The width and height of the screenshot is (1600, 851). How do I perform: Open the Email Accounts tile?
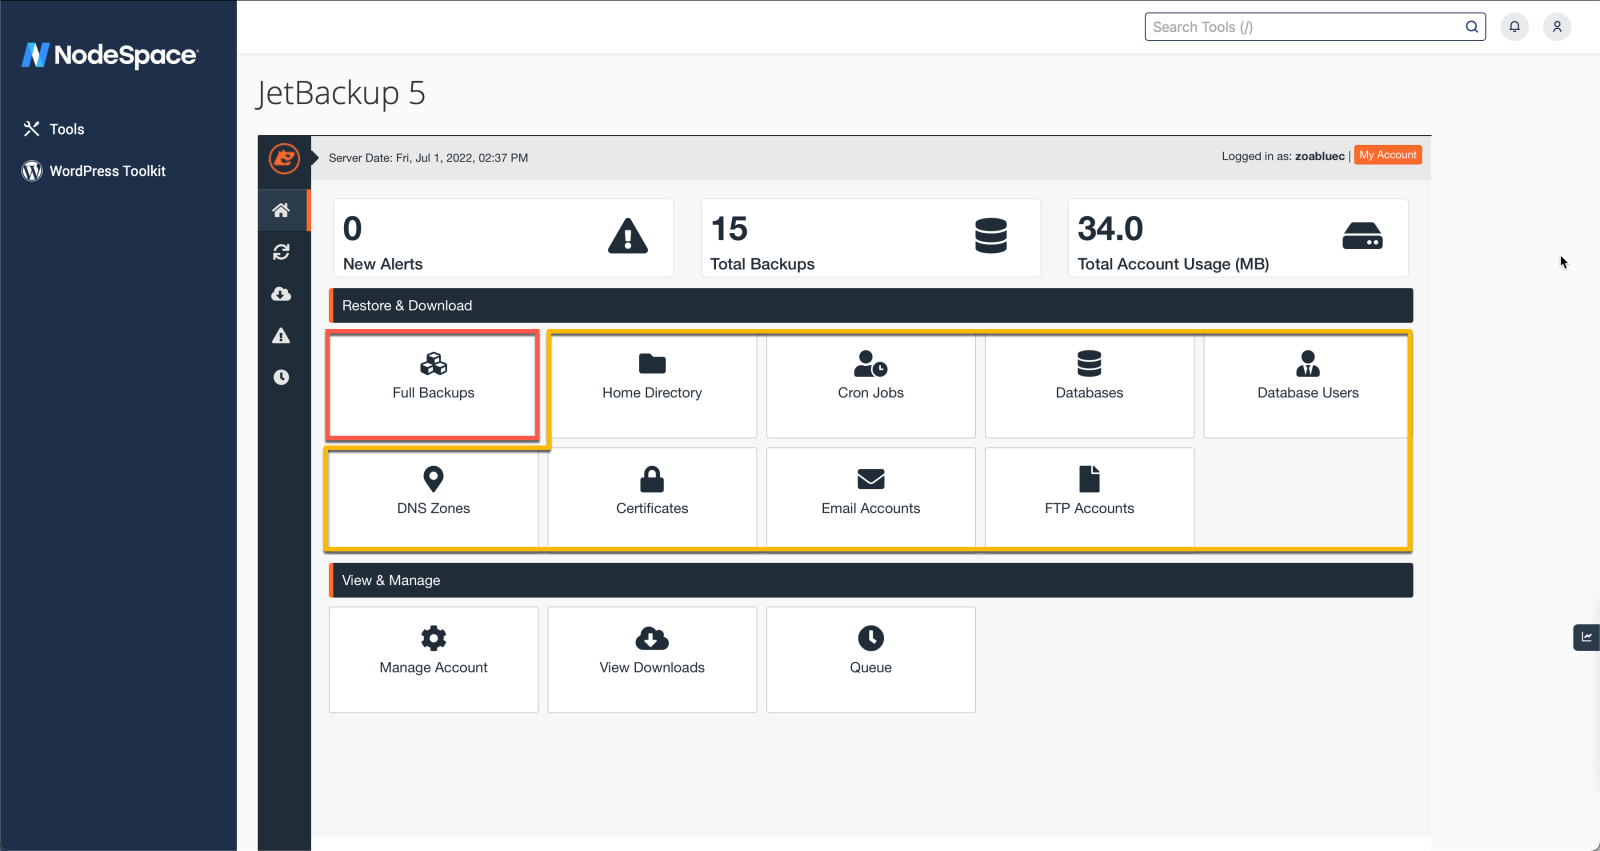click(870, 497)
